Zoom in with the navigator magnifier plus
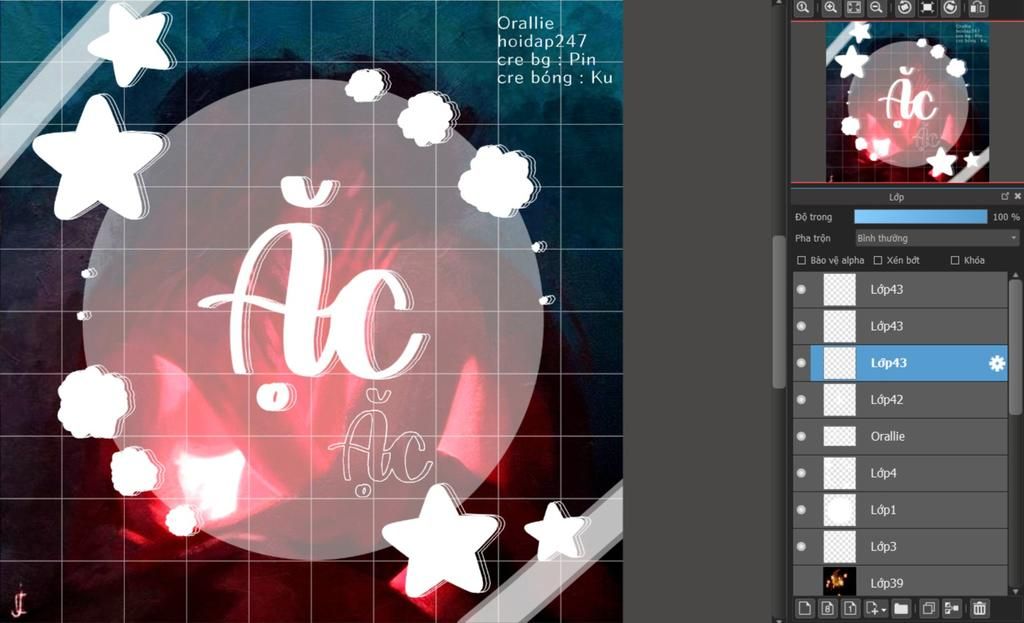Screen dimensions: 1024x623 click(831, 8)
